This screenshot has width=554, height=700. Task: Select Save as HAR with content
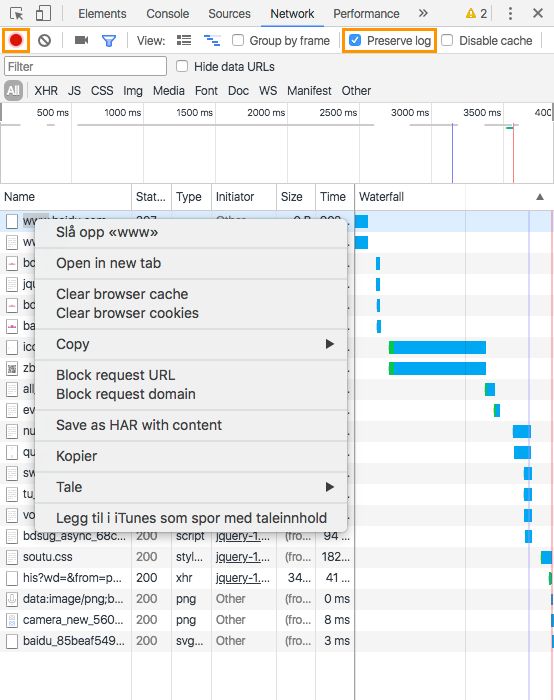191,425
